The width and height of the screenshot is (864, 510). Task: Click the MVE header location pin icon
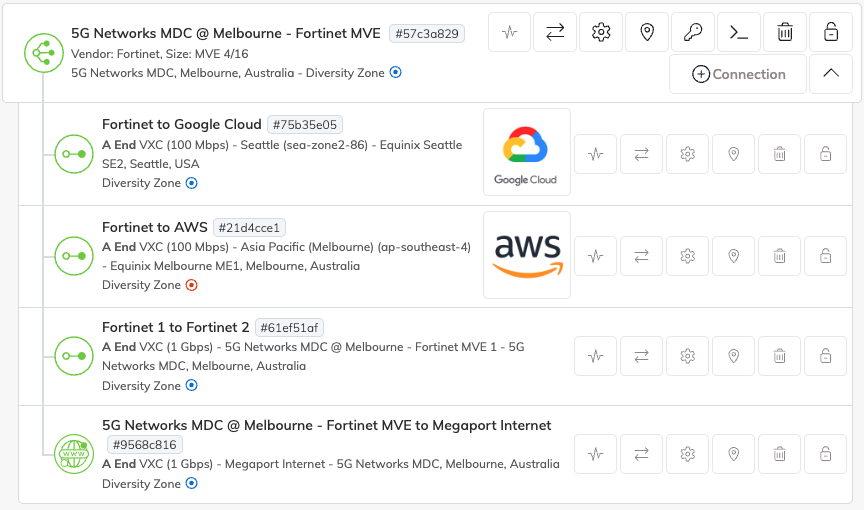(647, 33)
